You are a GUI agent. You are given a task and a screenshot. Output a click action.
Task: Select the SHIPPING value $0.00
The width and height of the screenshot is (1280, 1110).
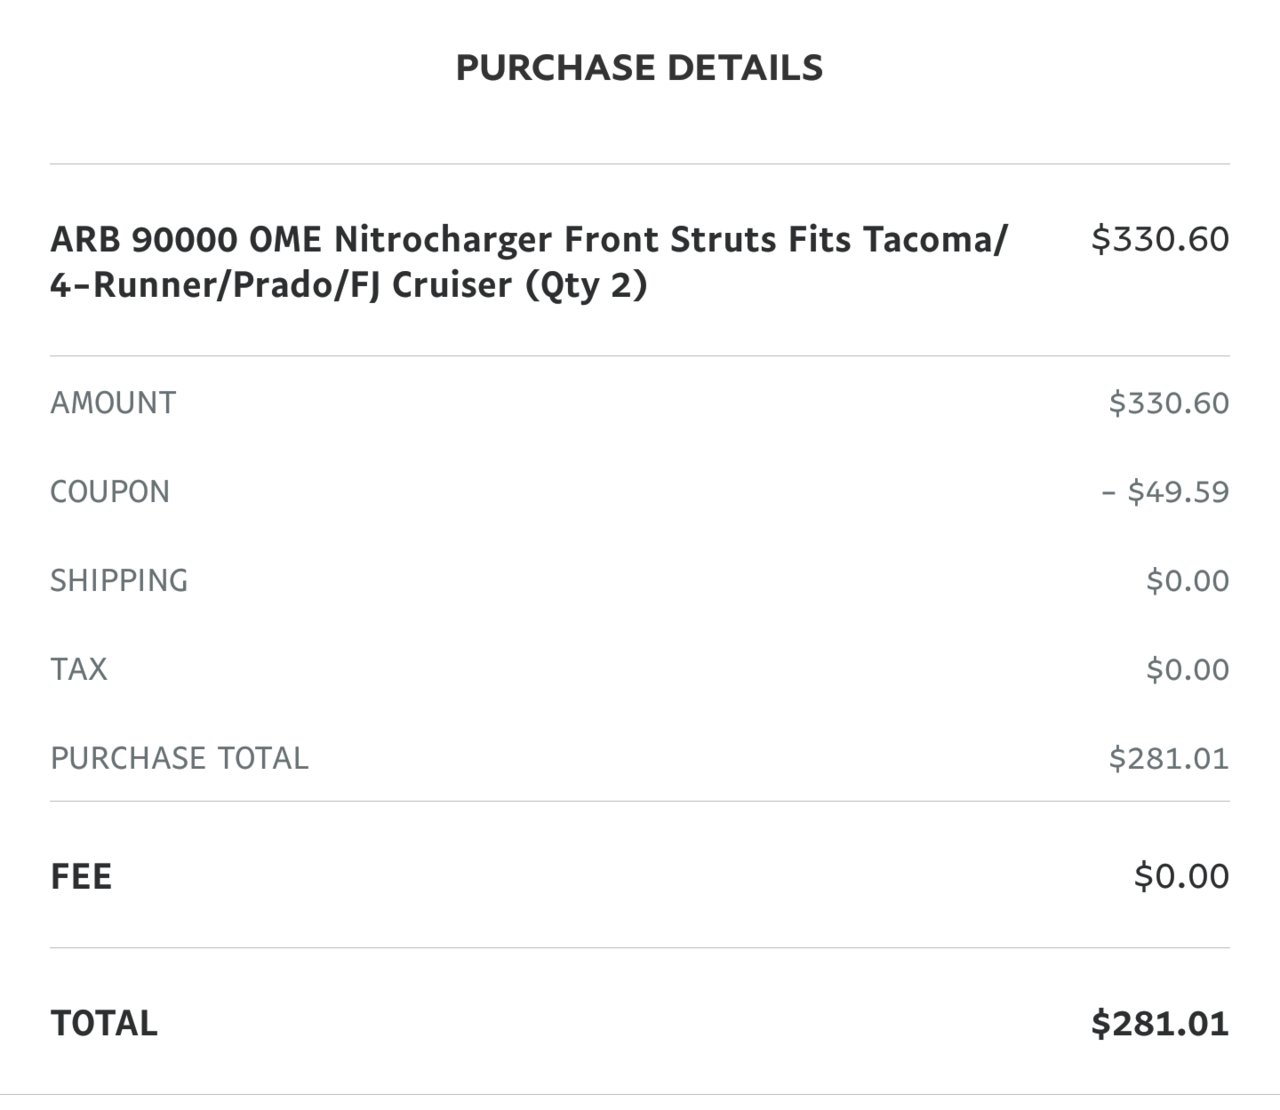[x=1188, y=581]
